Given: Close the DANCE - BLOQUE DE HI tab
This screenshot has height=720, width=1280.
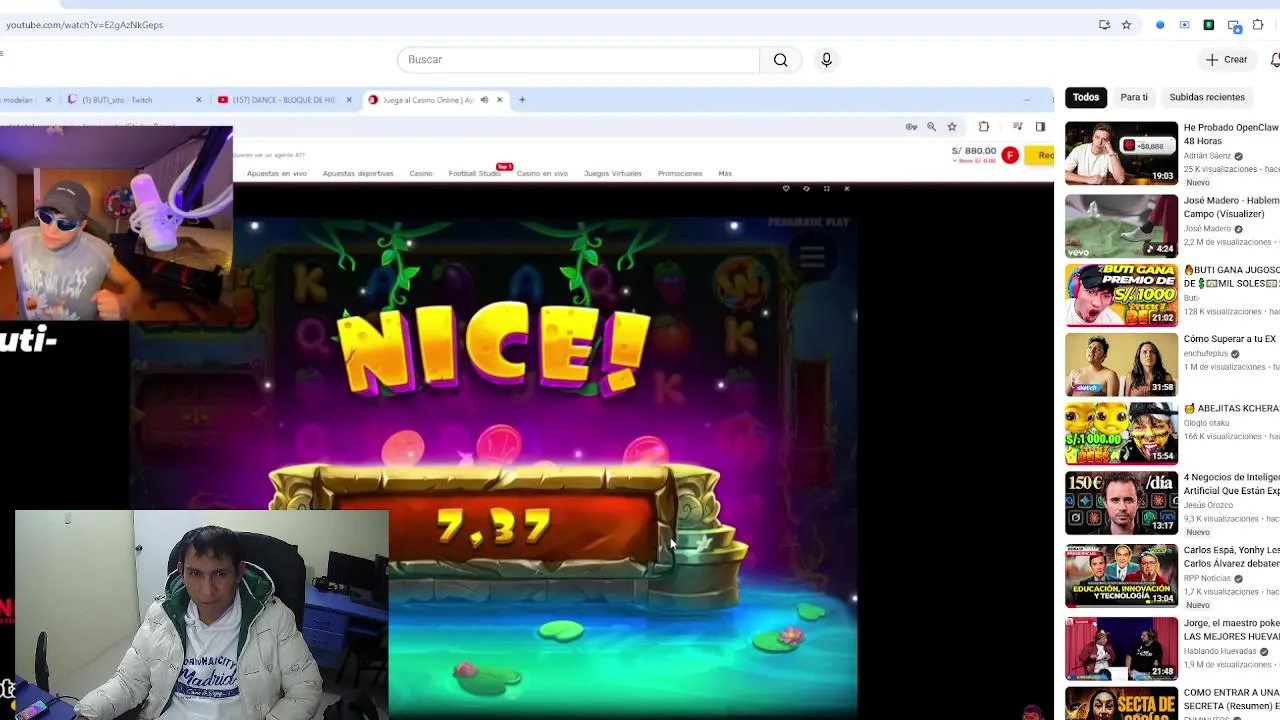Looking at the screenshot, I should coord(349,100).
